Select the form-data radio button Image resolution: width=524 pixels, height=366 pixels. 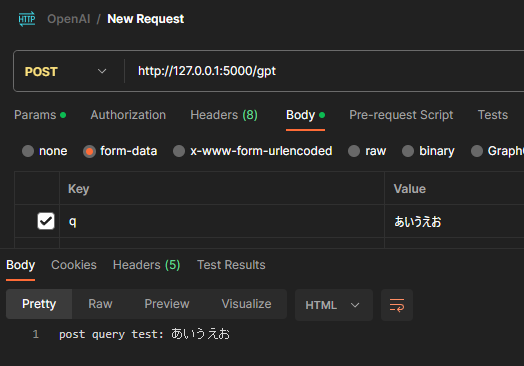(89, 151)
